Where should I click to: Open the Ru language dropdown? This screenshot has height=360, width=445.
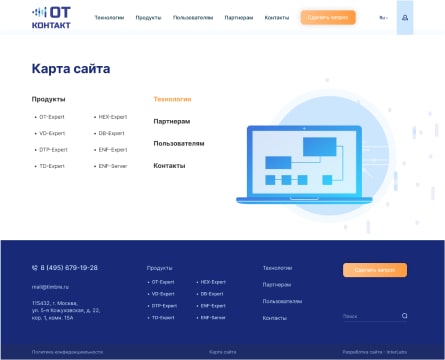pos(383,18)
